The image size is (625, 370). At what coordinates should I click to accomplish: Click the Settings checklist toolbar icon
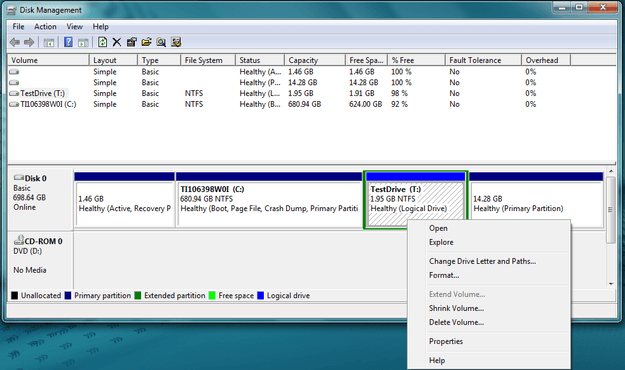point(176,42)
